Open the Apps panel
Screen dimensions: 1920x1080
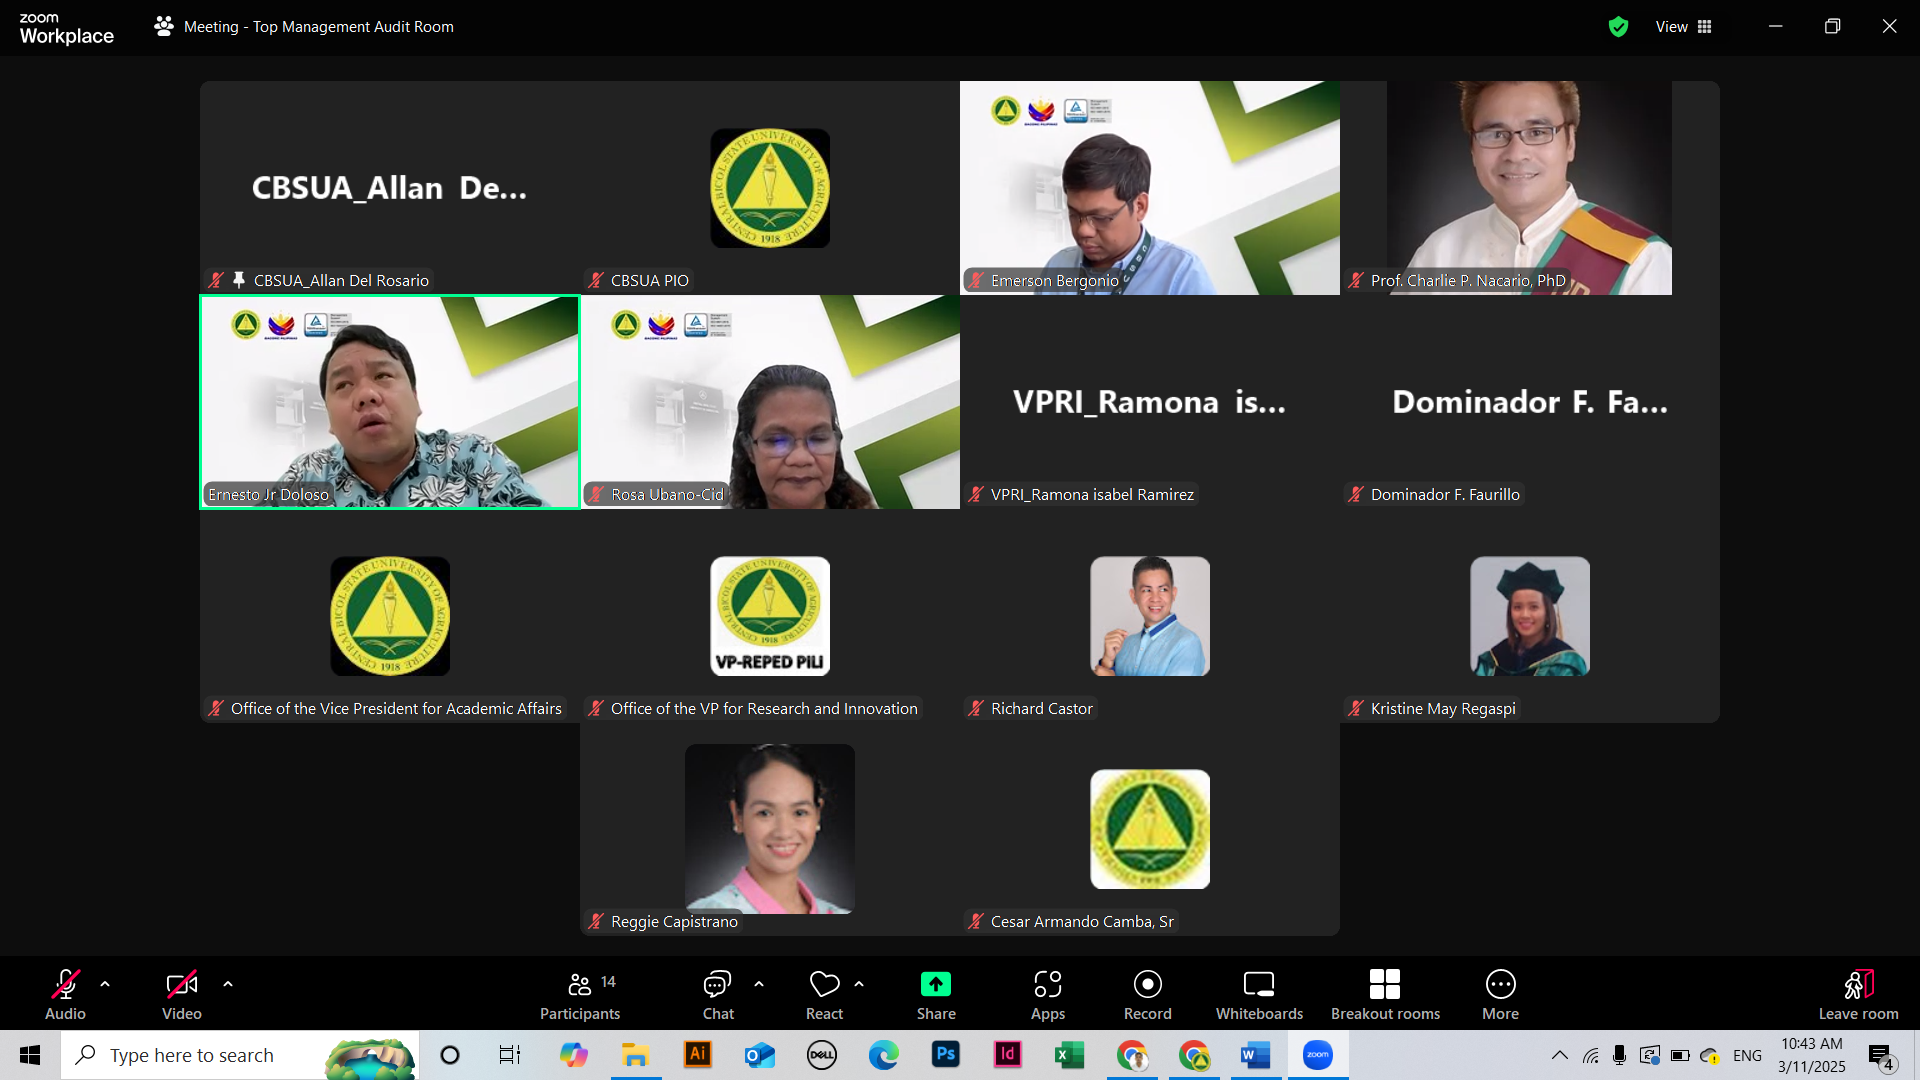click(1047, 995)
